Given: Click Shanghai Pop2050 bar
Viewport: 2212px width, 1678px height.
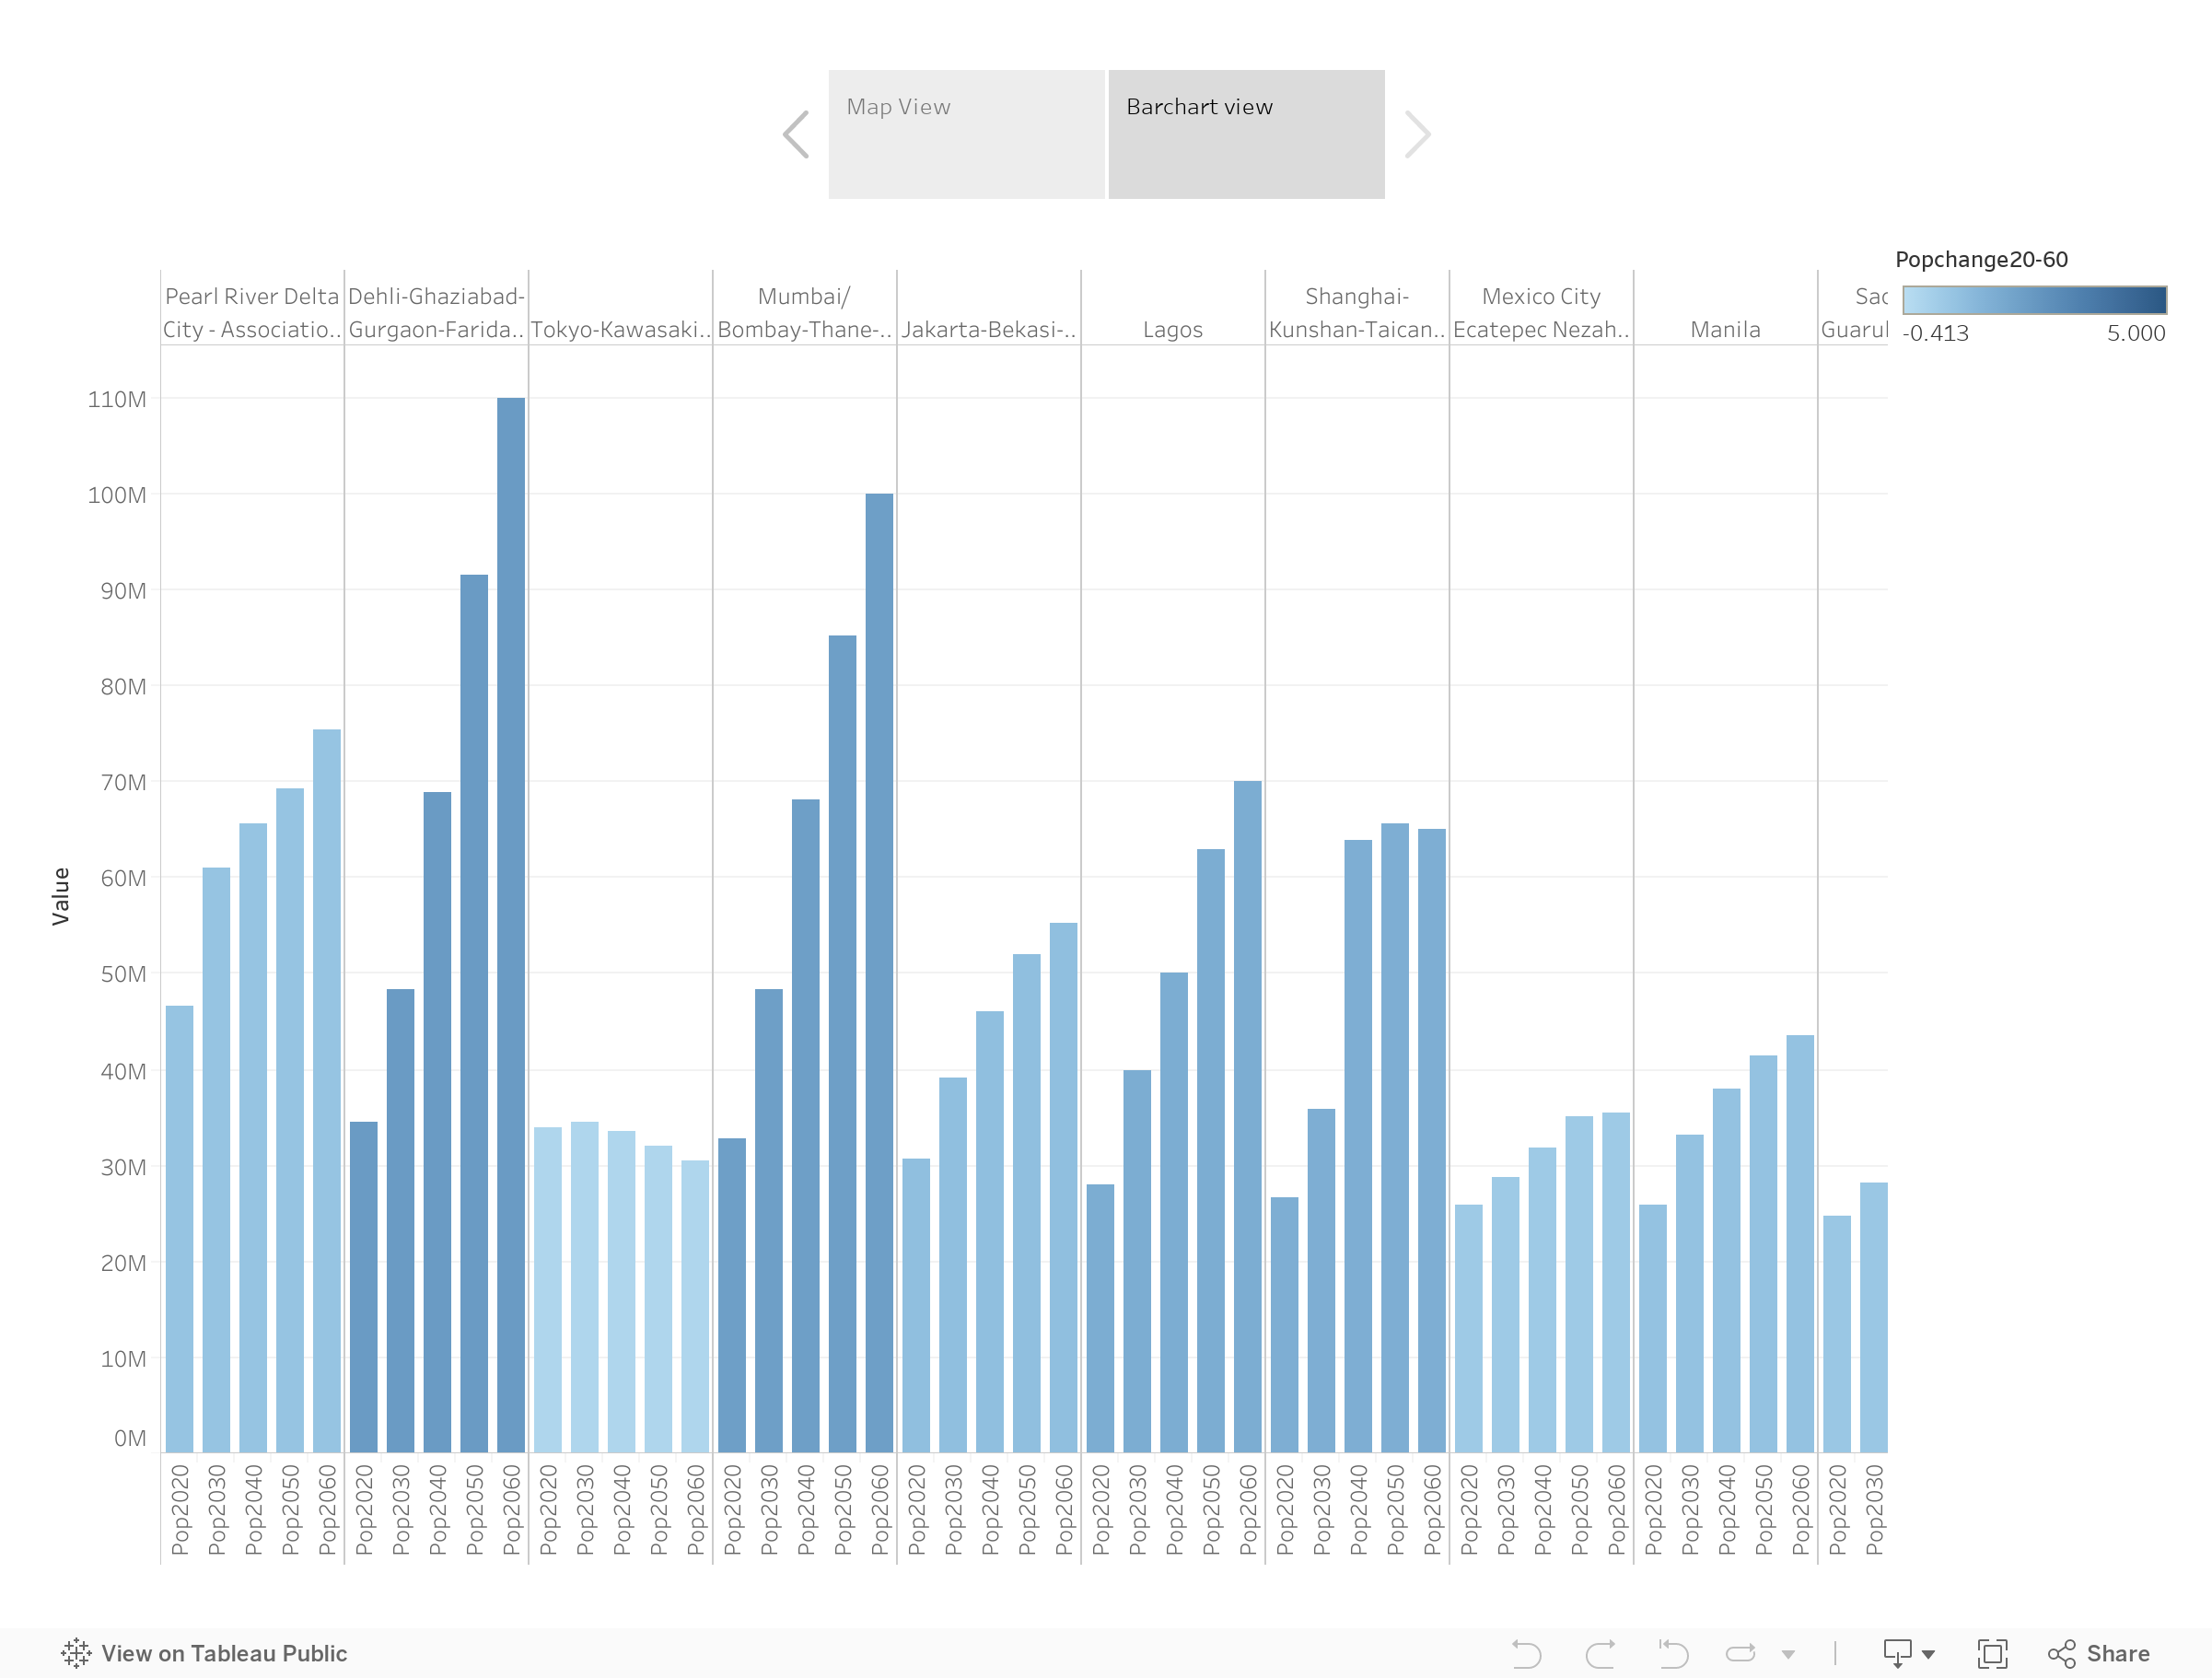Looking at the screenshot, I should tap(1395, 1138).
